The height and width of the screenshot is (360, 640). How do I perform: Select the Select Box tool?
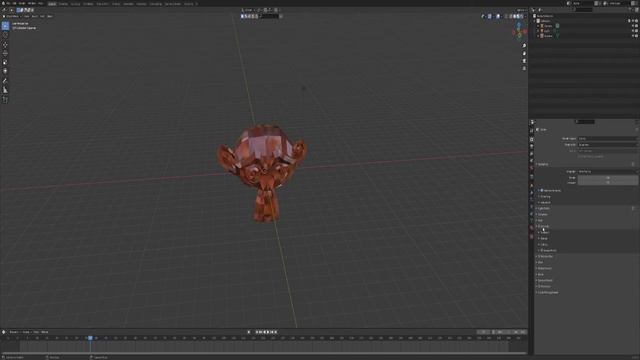5,26
